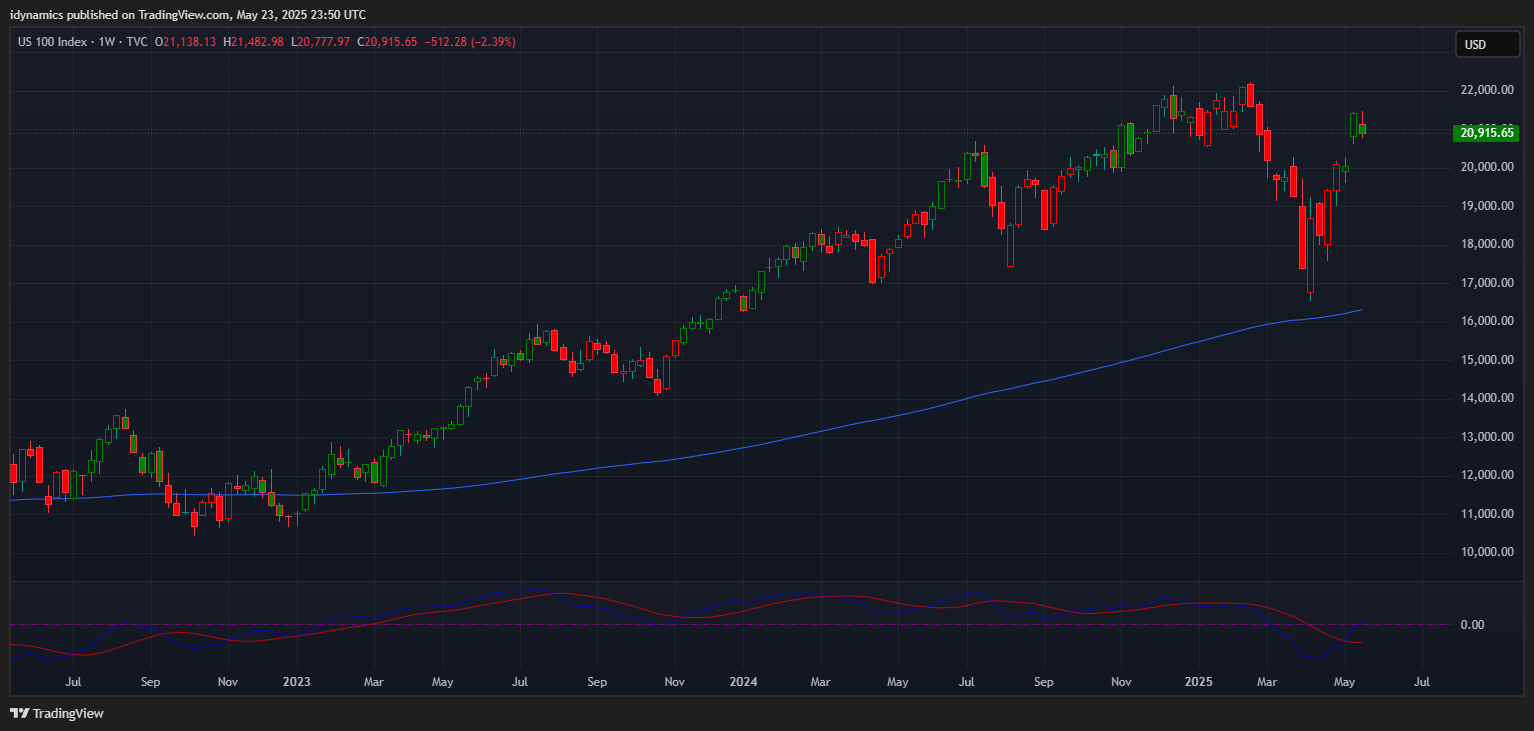Click the 10,000.00 price axis label
Viewport: 1534px width, 731px height.
(x=1486, y=552)
